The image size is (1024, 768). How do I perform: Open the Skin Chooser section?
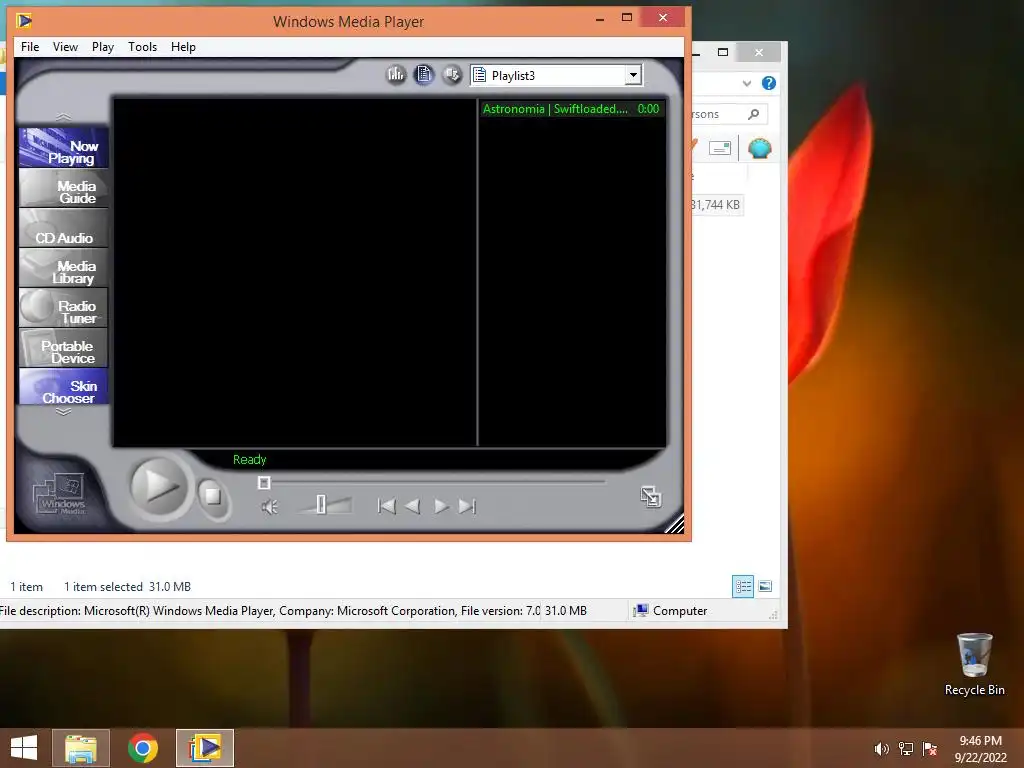(63, 387)
